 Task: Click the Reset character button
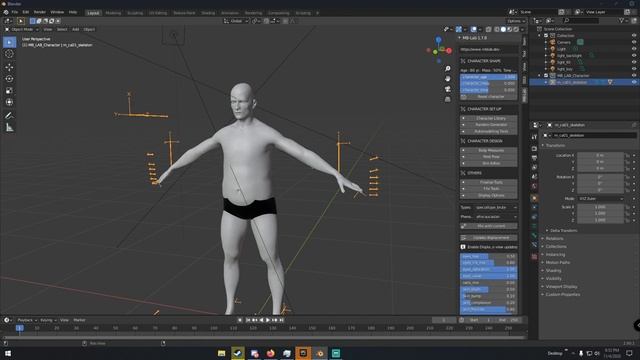pos(489,97)
